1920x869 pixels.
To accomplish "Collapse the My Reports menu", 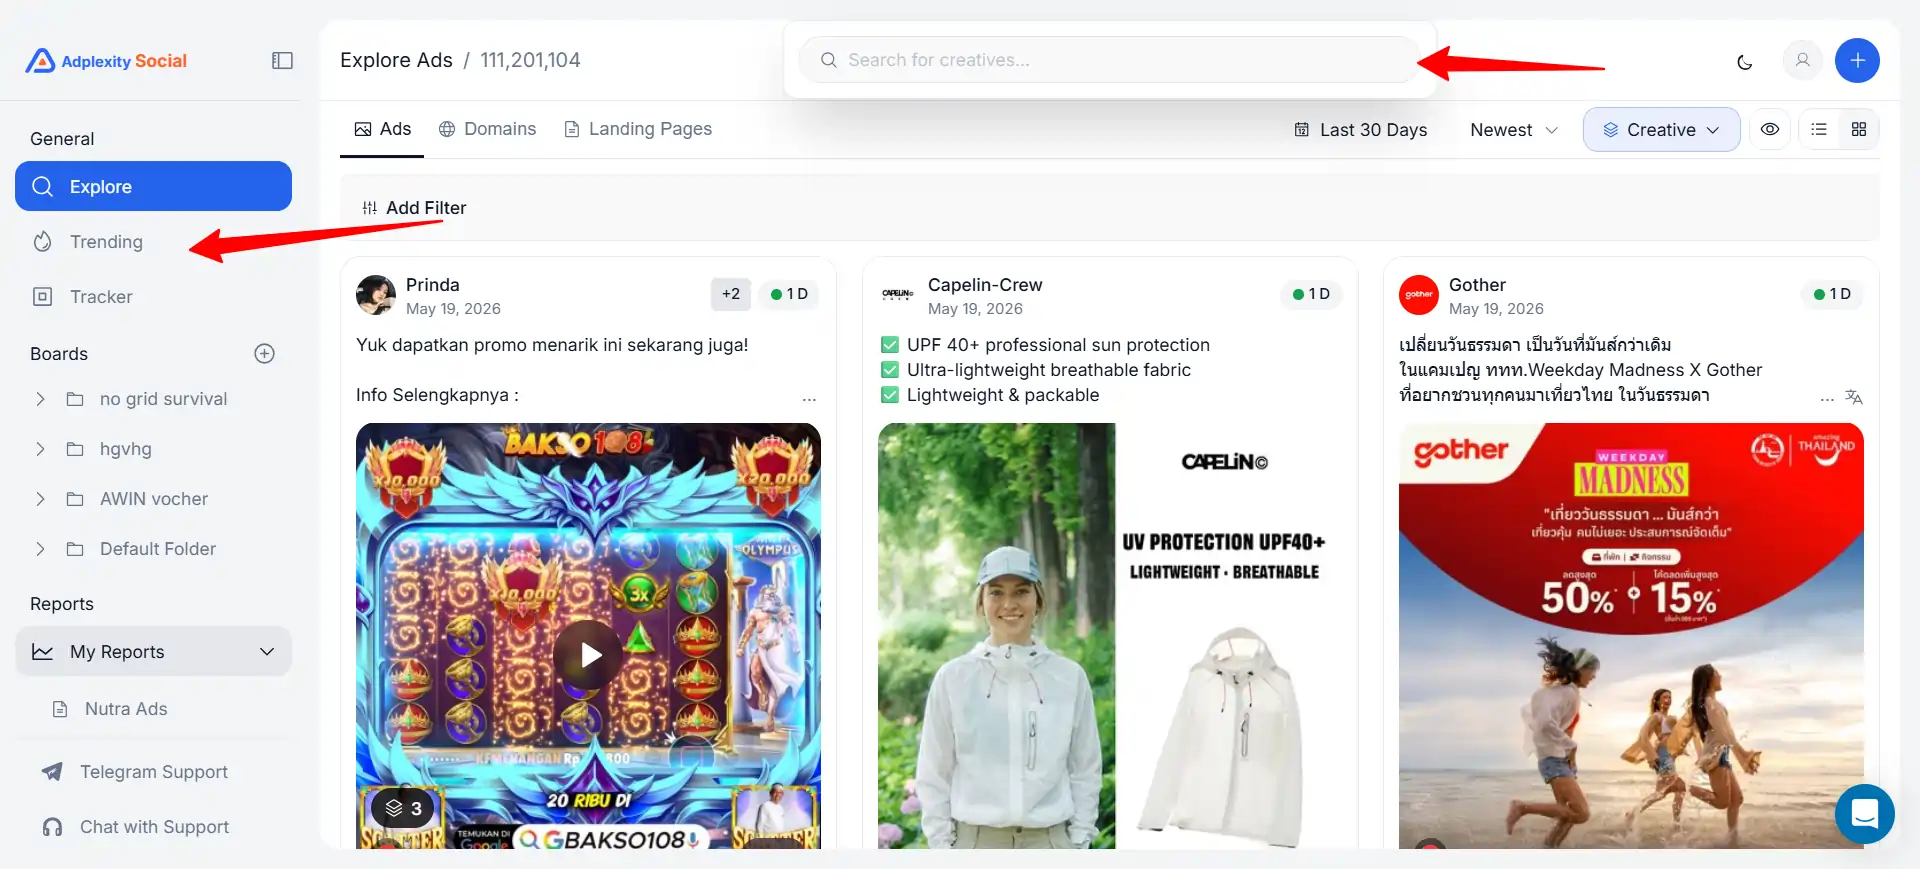I will (x=153, y=651).
